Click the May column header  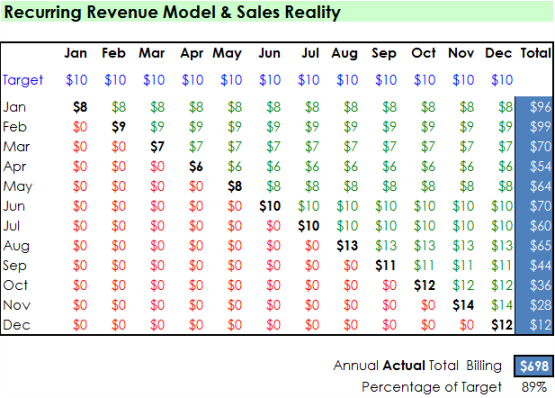click(x=227, y=54)
